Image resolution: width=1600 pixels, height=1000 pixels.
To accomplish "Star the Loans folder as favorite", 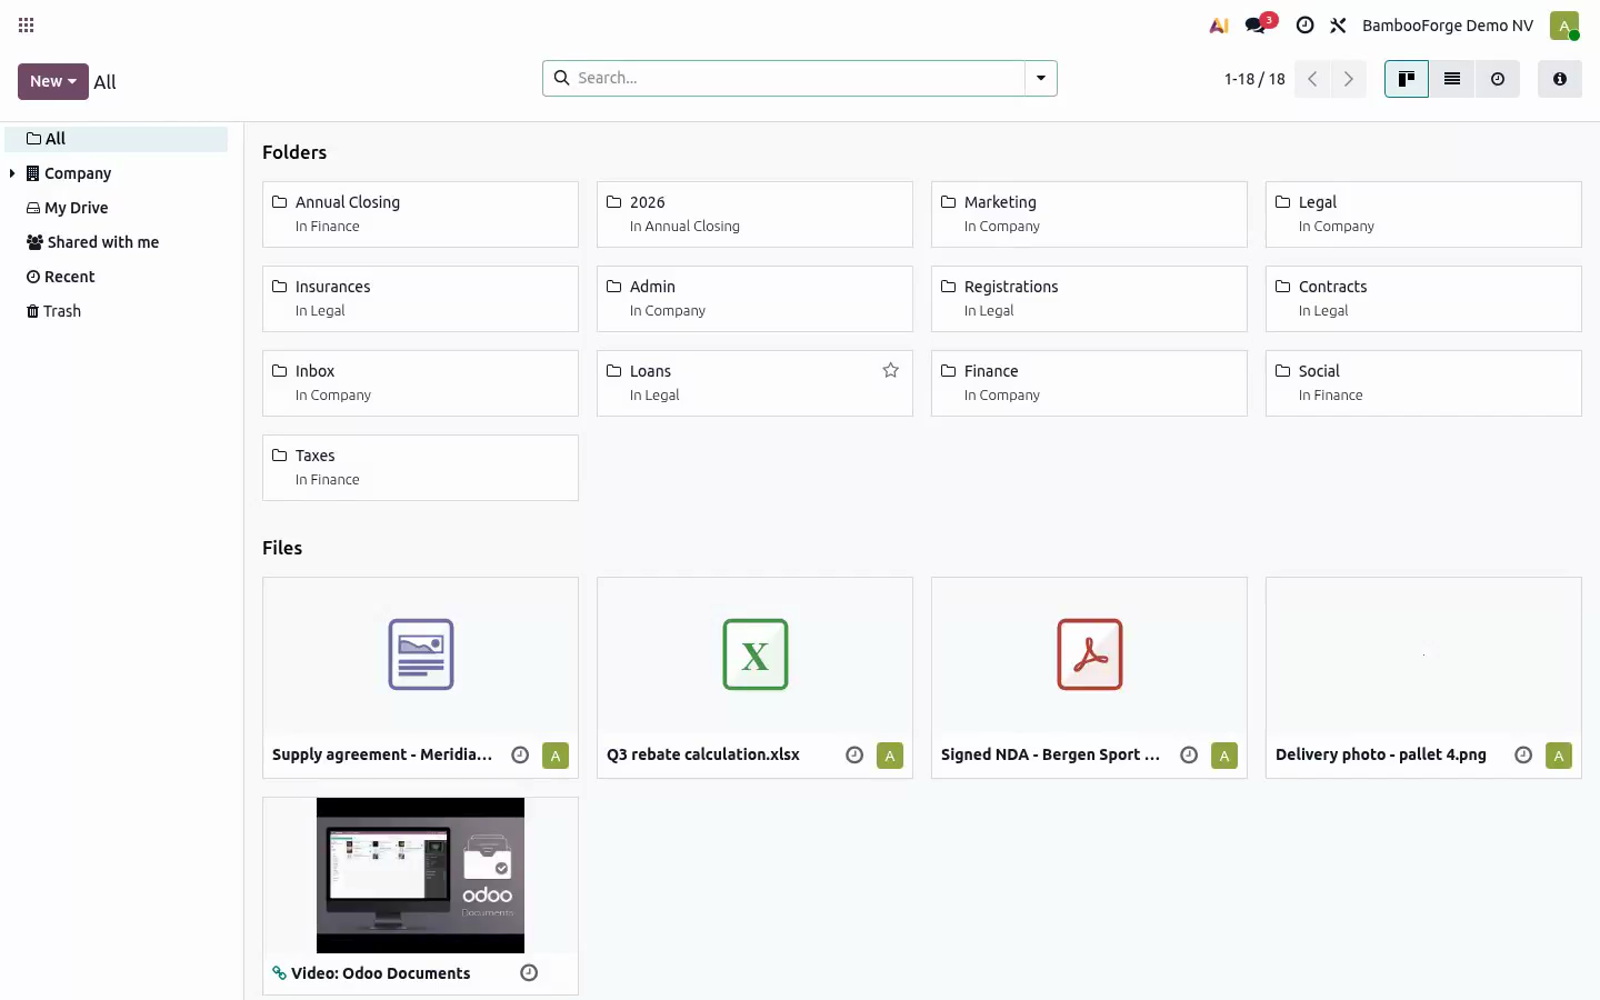I will click(x=890, y=370).
